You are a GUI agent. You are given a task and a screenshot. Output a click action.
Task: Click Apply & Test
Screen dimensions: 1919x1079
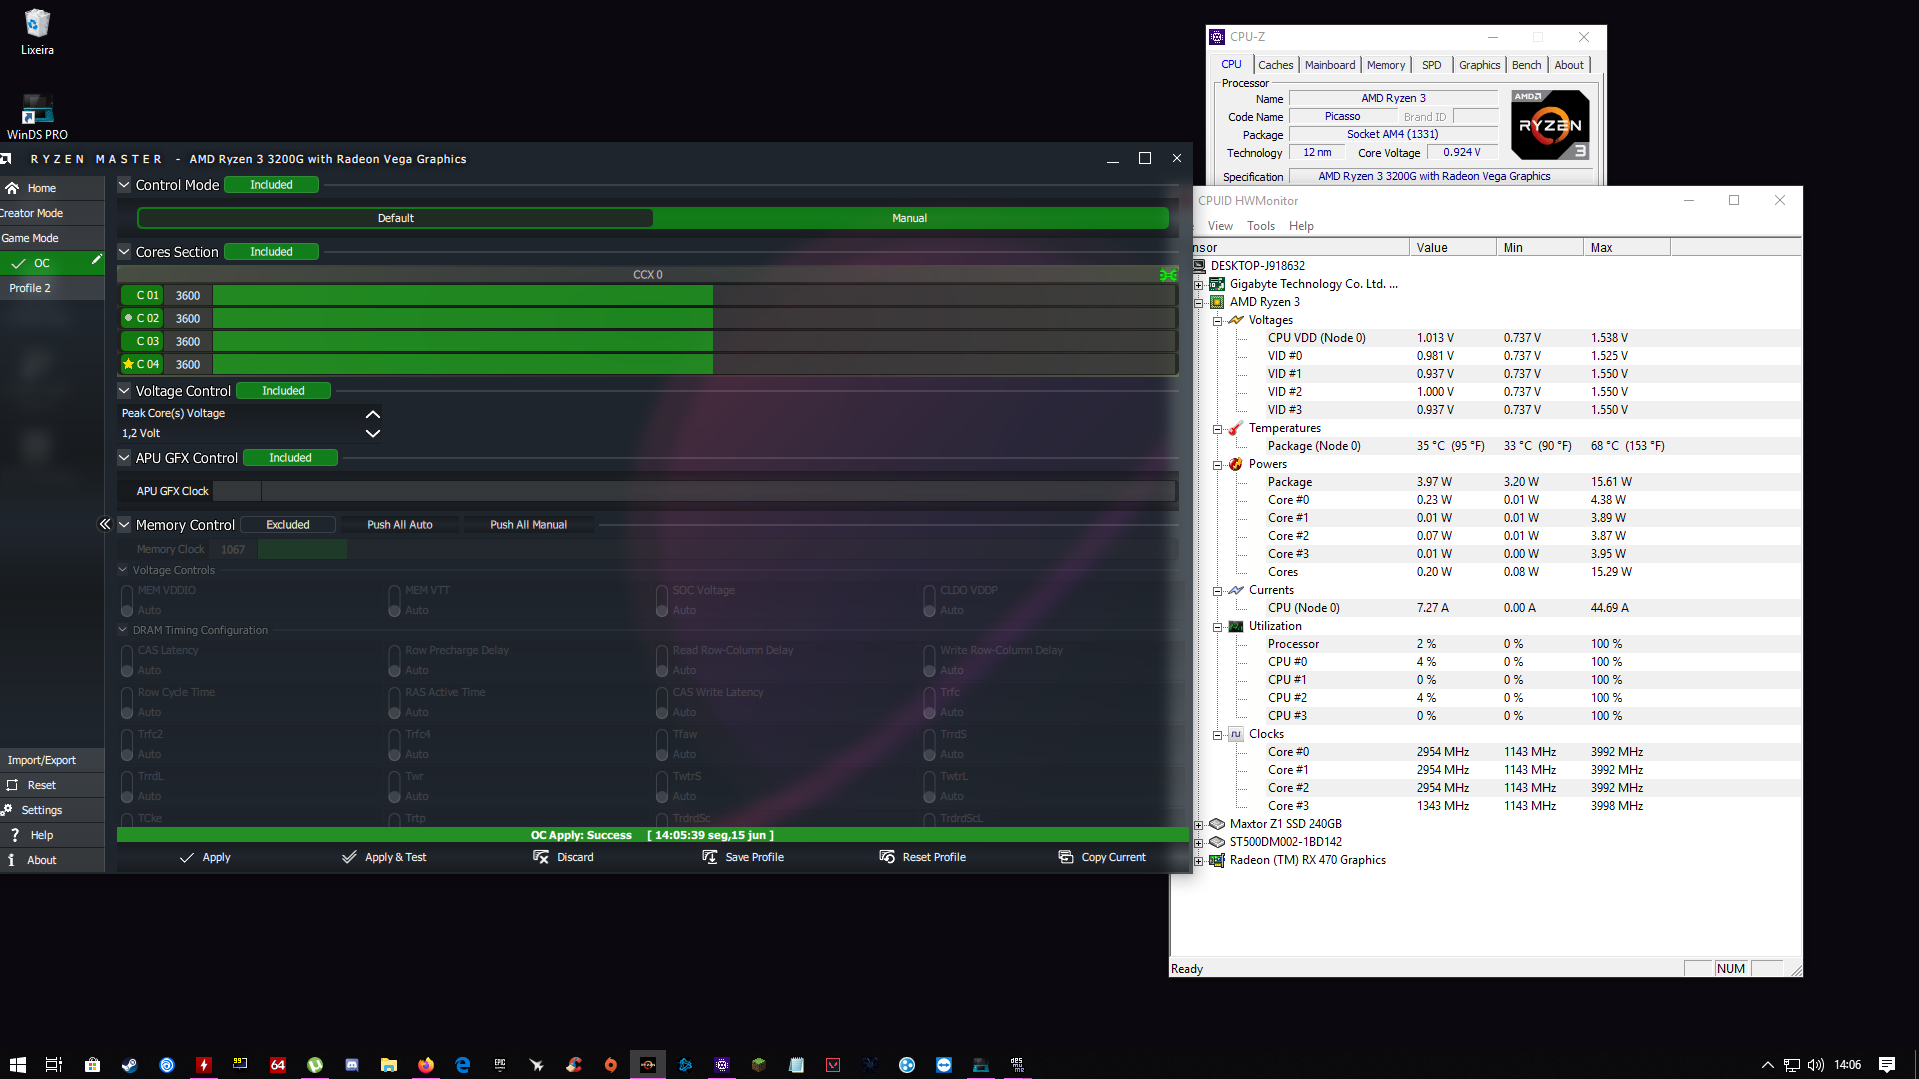point(384,857)
